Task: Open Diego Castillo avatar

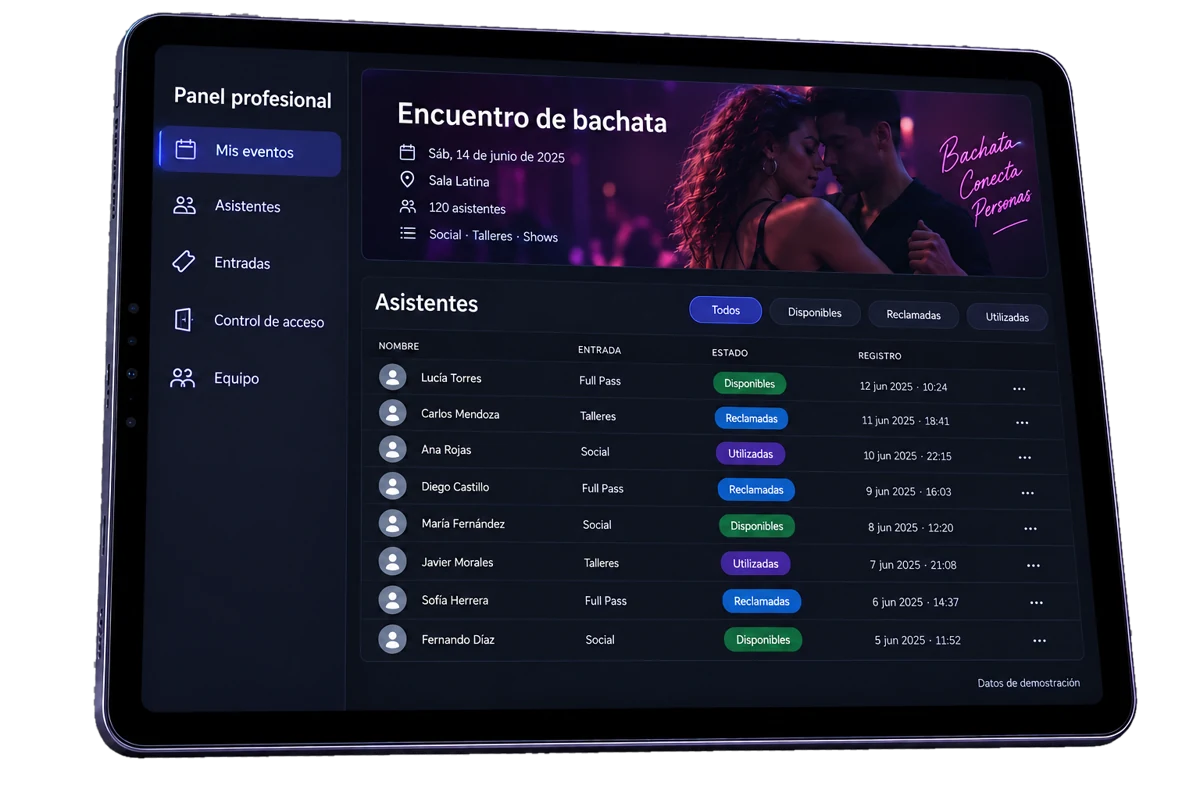Action: point(392,486)
